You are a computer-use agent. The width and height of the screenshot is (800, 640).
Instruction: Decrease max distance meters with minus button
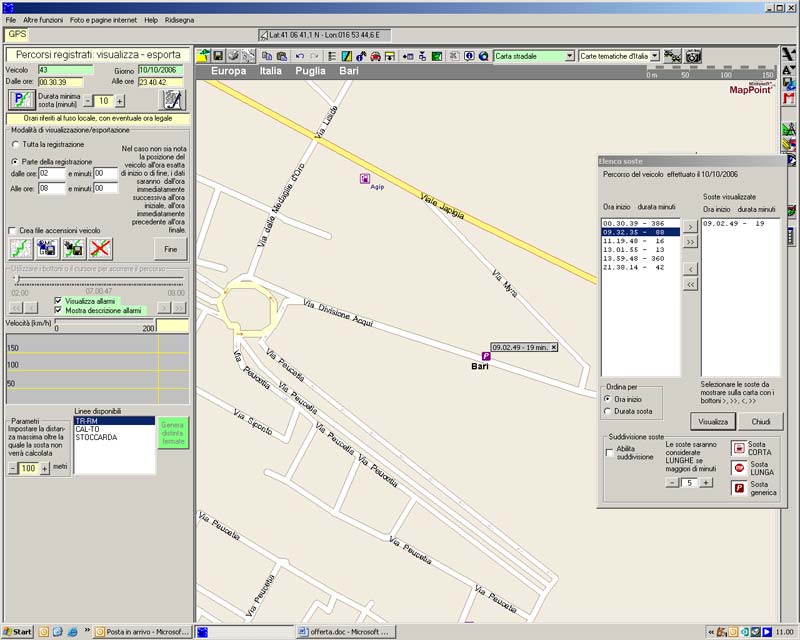point(13,469)
